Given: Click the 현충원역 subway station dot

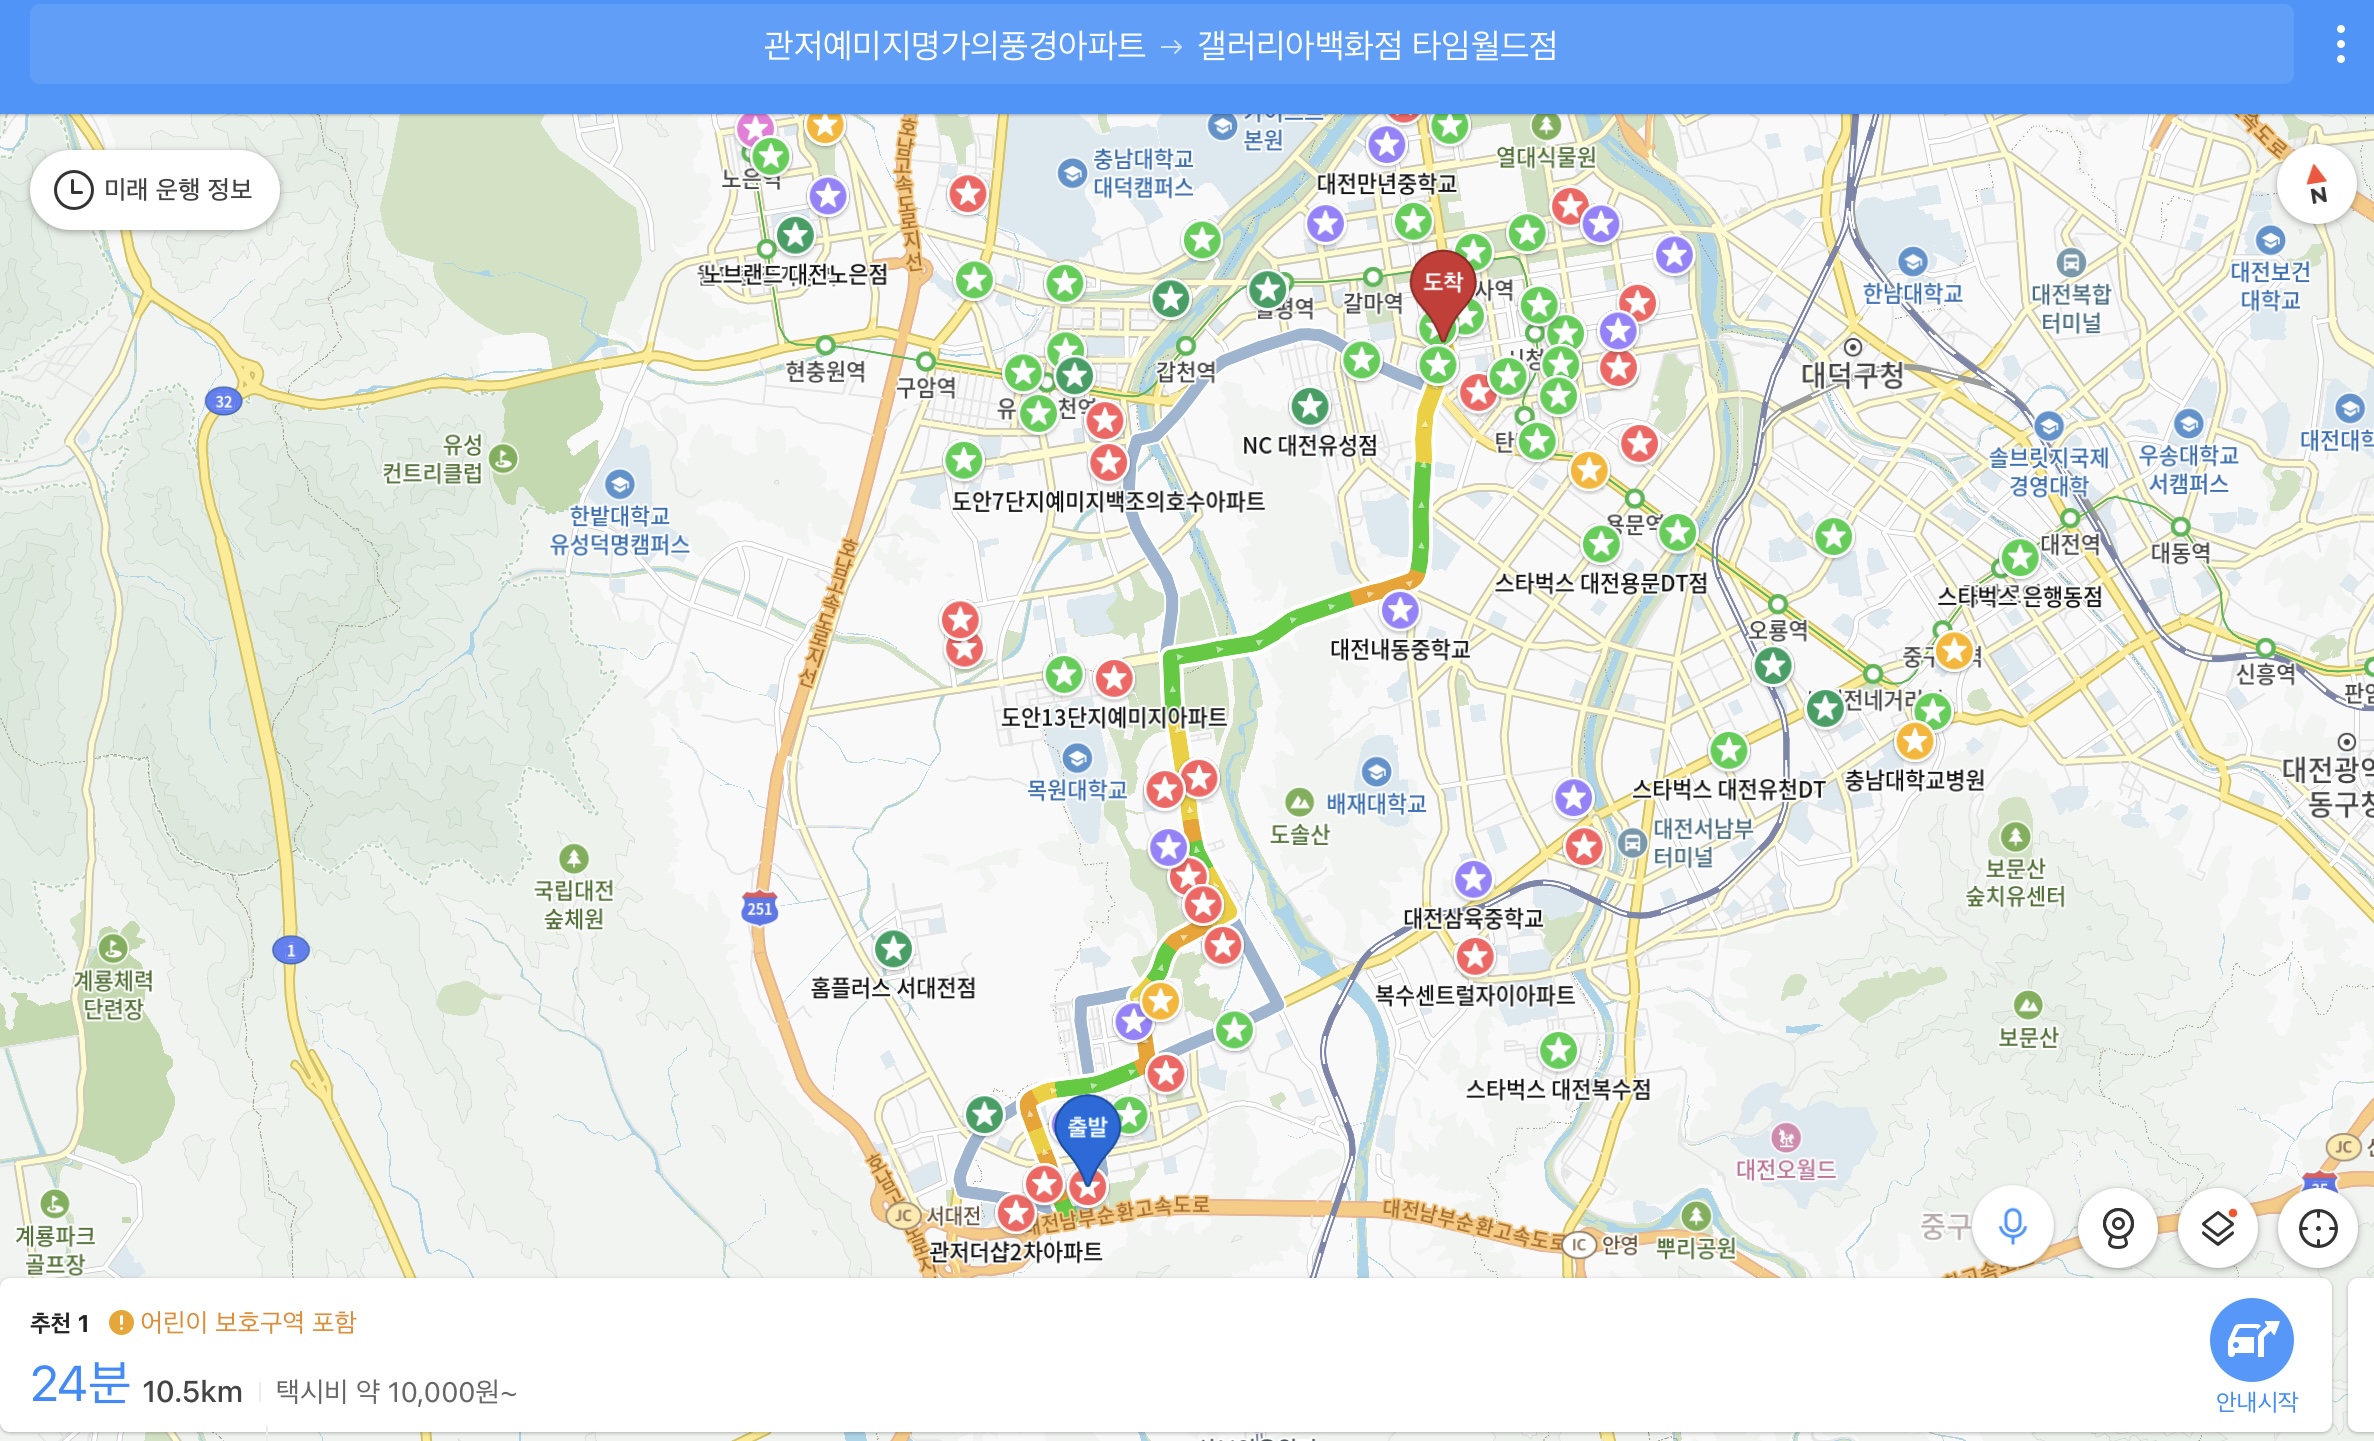Looking at the screenshot, I should tap(825, 346).
